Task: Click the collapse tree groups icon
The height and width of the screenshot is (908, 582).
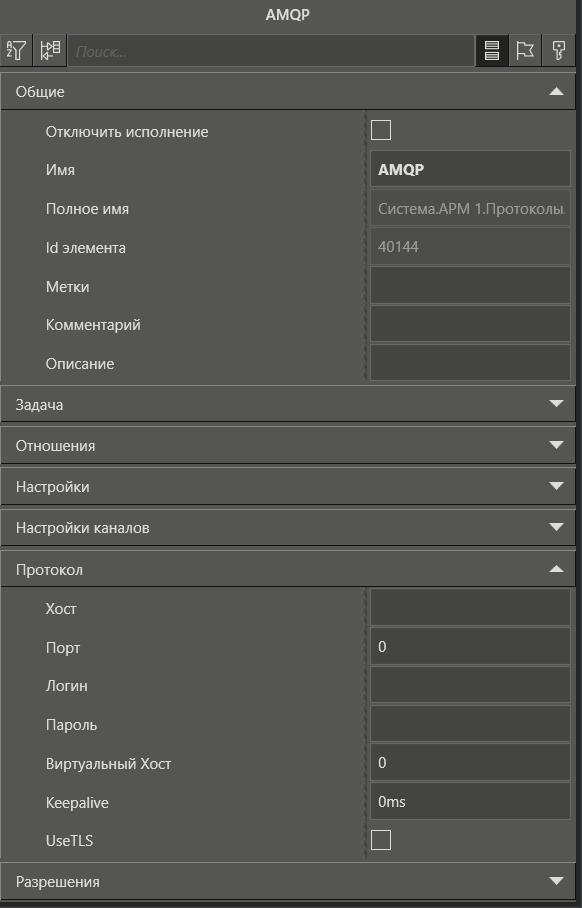Action: point(50,50)
